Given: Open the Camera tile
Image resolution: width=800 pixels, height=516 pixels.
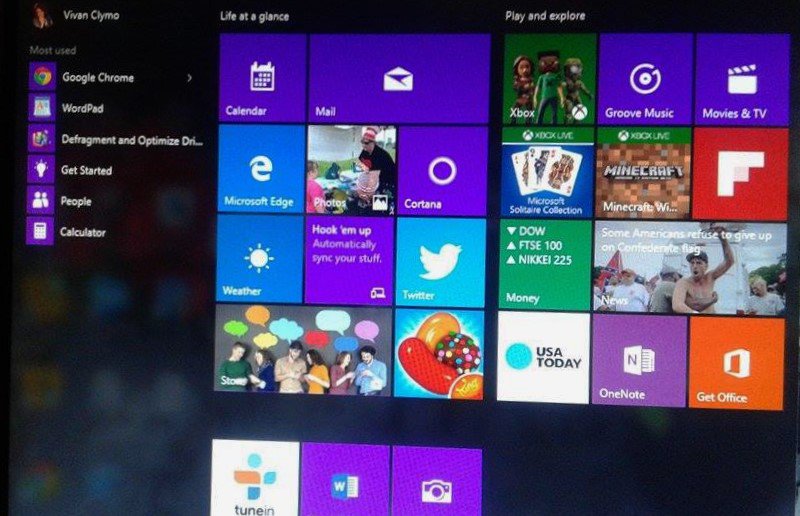Looking at the screenshot, I should [x=437, y=481].
